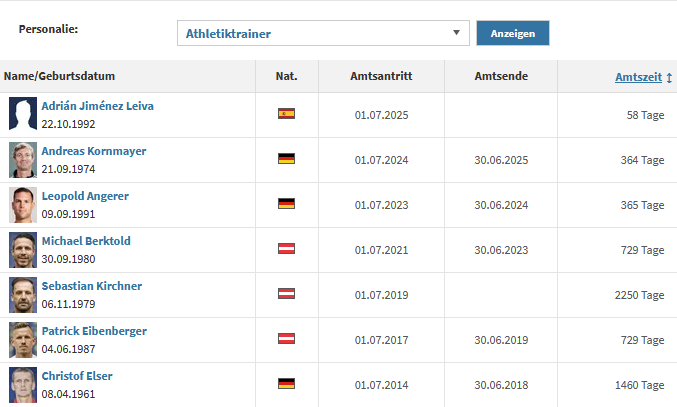Click the German flag in Christof Elser's row

pyautogui.click(x=286, y=384)
